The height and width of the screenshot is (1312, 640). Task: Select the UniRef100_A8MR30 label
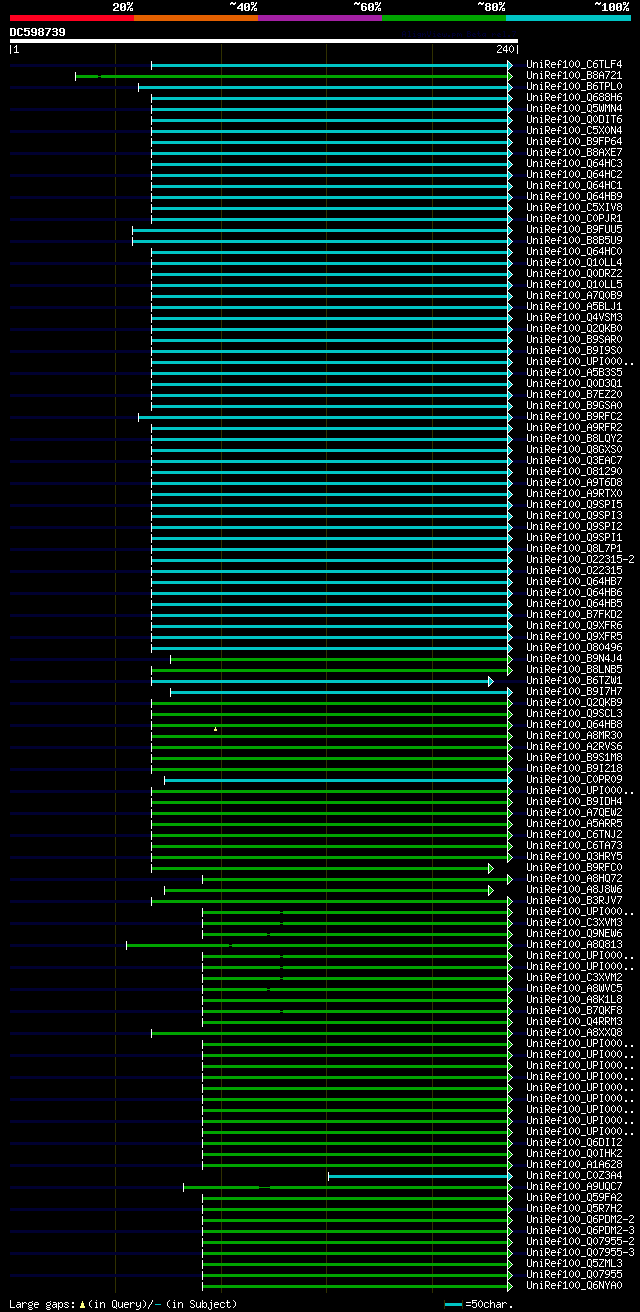pyautogui.click(x=574, y=736)
